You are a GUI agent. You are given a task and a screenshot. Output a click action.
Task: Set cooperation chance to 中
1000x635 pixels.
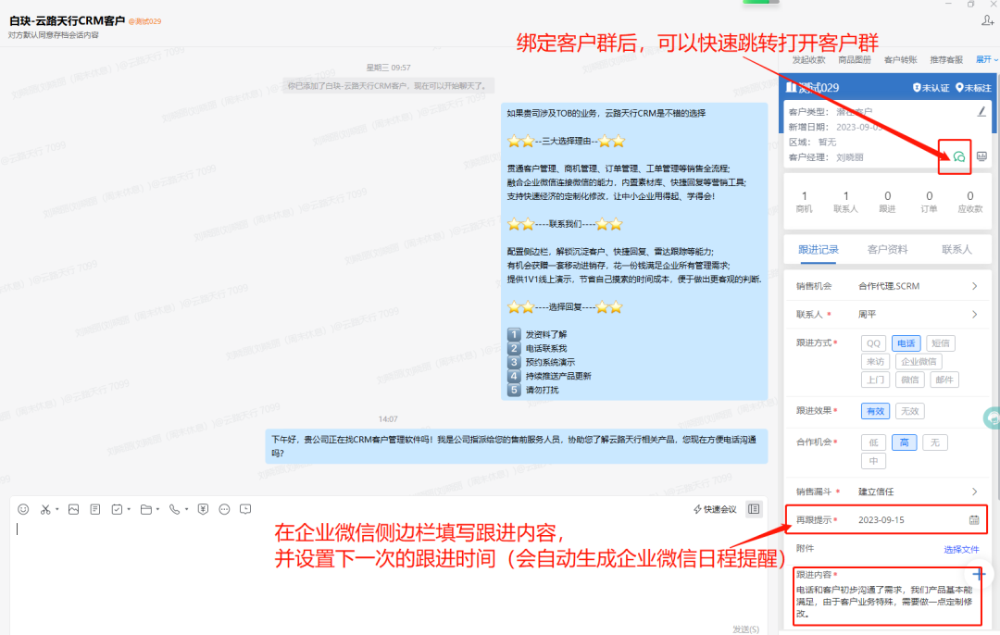point(873,460)
